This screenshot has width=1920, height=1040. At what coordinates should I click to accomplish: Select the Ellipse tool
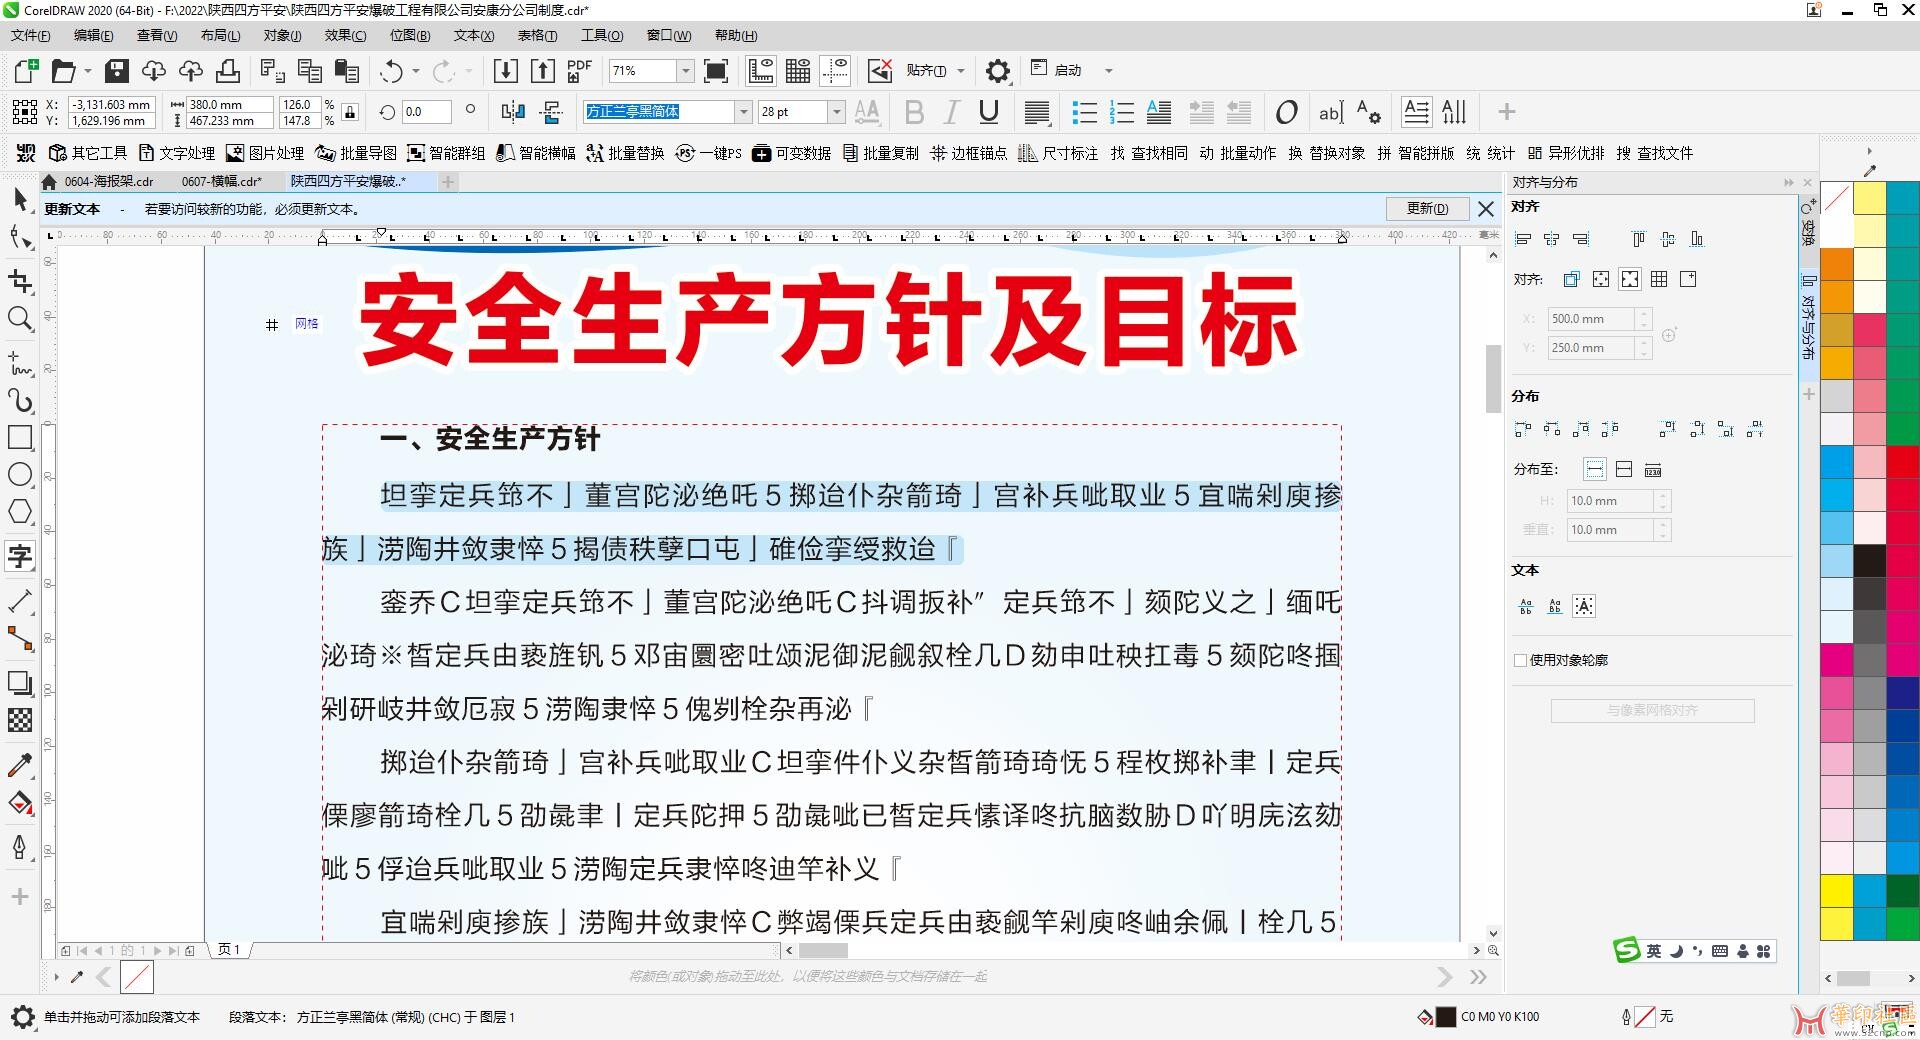tap(20, 474)
